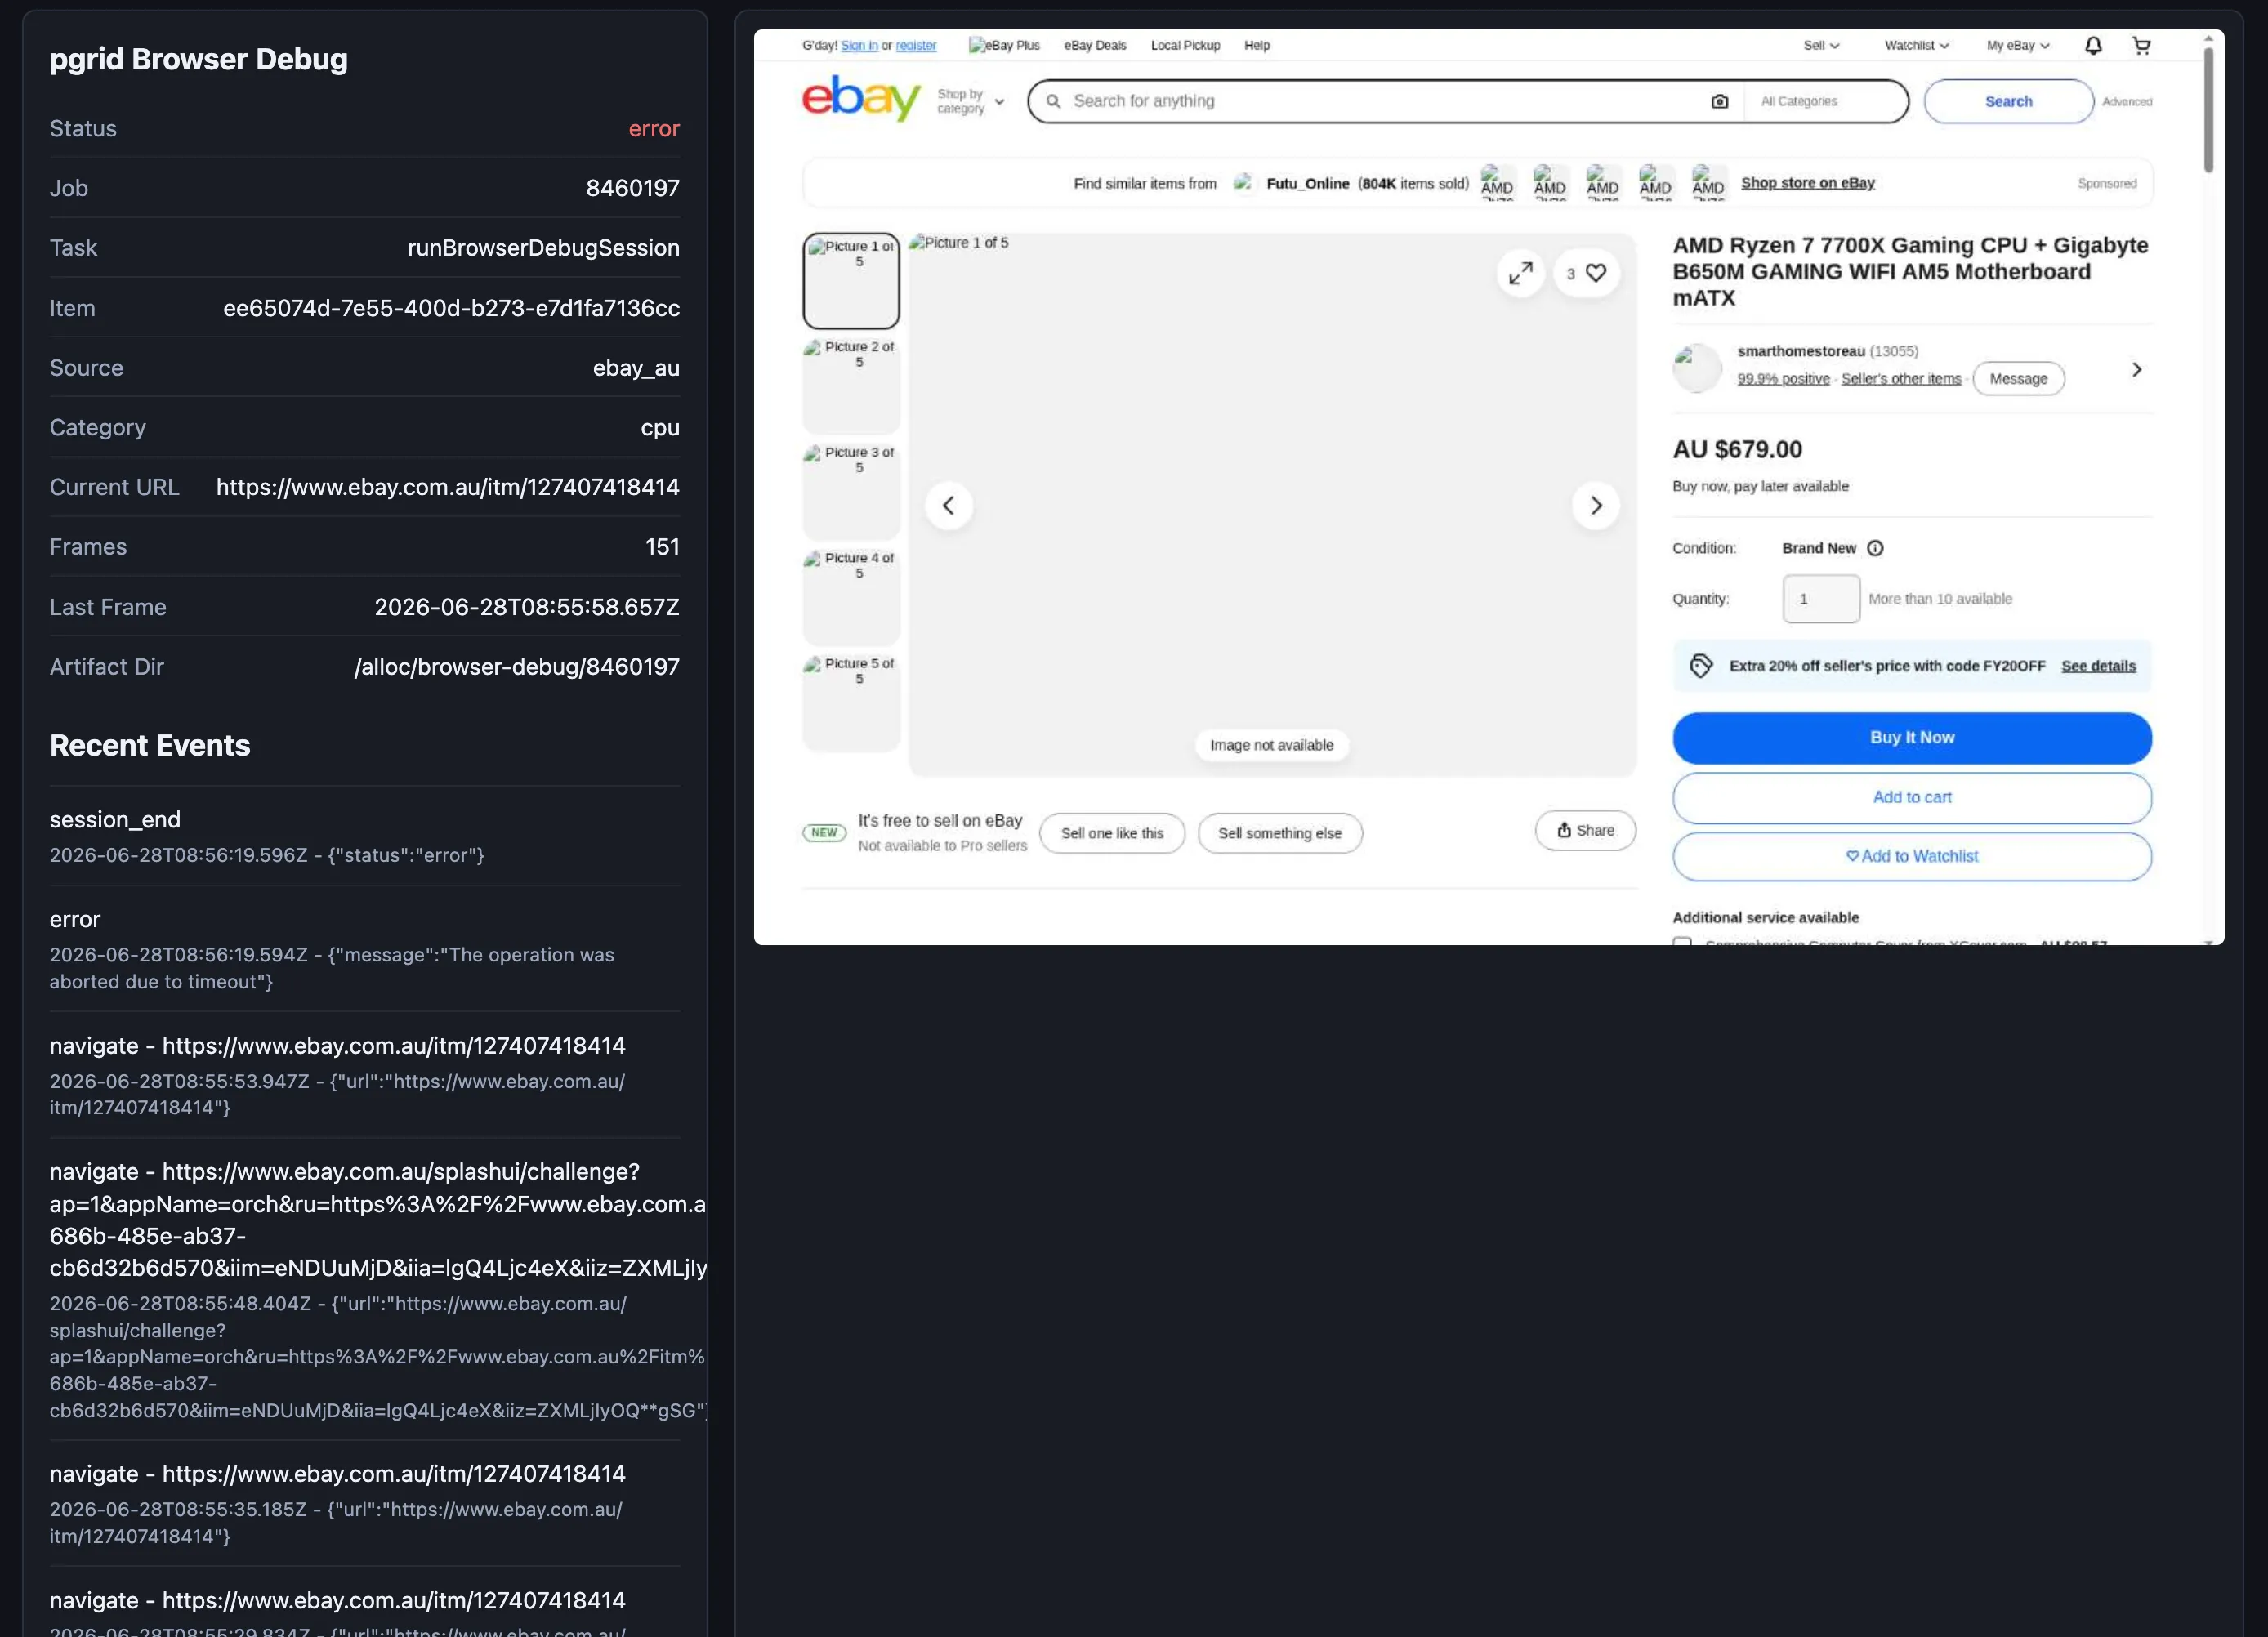The image size is (2268, 1637).
Task: Expand the Watchlist menu
Action: (x=1916, y=45)
